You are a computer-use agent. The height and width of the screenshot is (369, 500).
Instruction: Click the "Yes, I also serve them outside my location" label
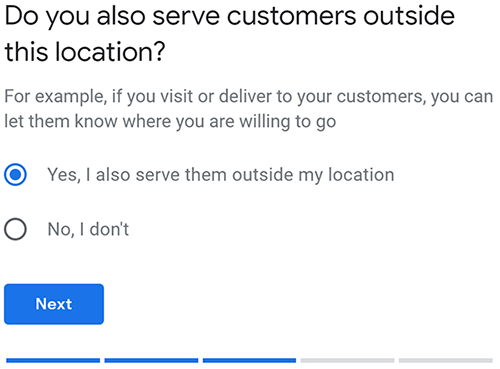pyautogui.click(x=221, y=175)
